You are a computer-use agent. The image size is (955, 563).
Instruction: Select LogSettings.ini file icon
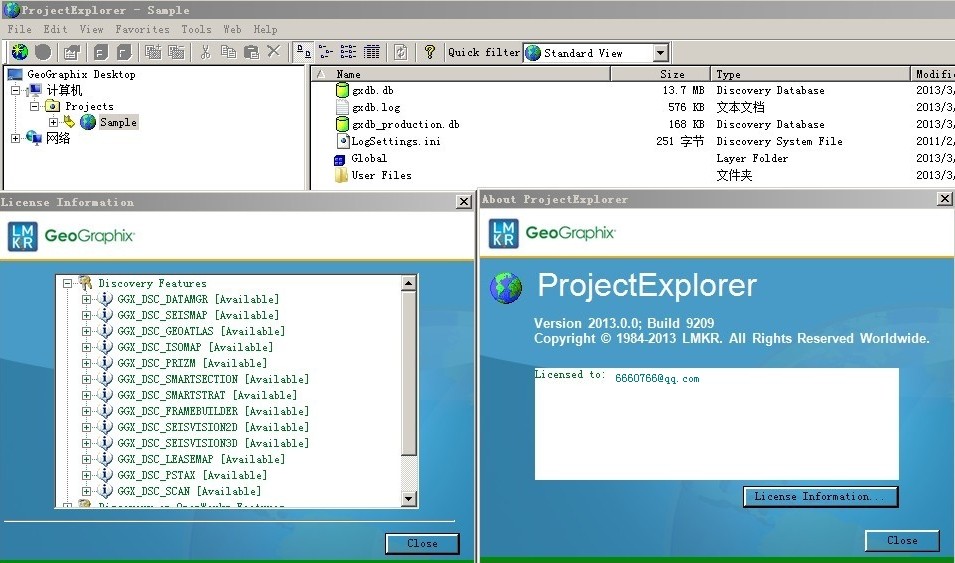(x=343, y=141)
